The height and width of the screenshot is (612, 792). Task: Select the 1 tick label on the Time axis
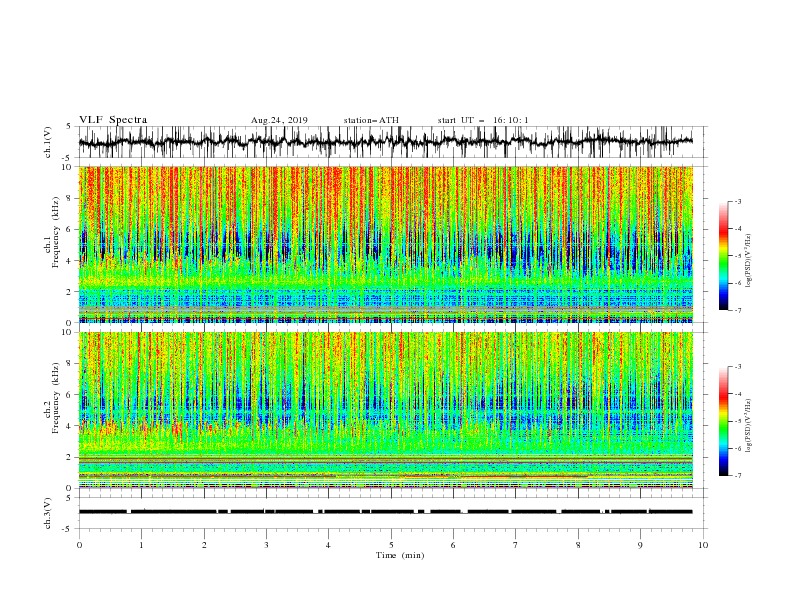click(142, 545)
